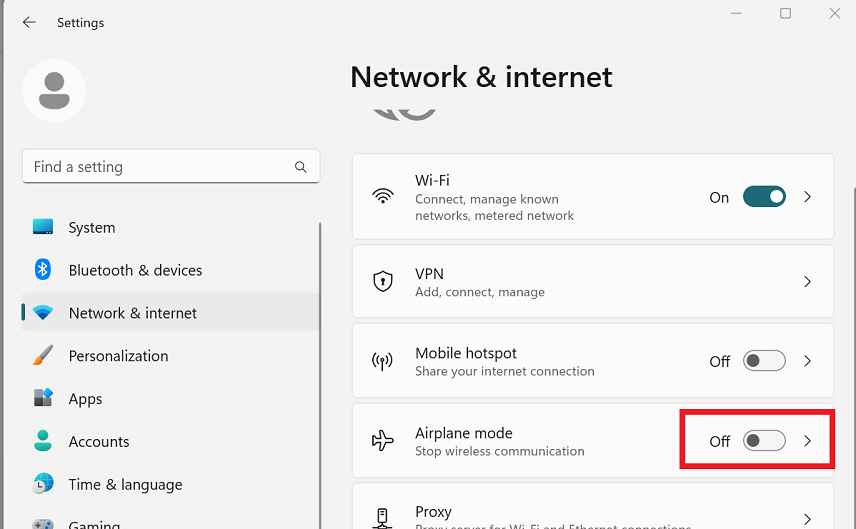
Task: Expand VPN settings chevron
Action: pos(807,281)
